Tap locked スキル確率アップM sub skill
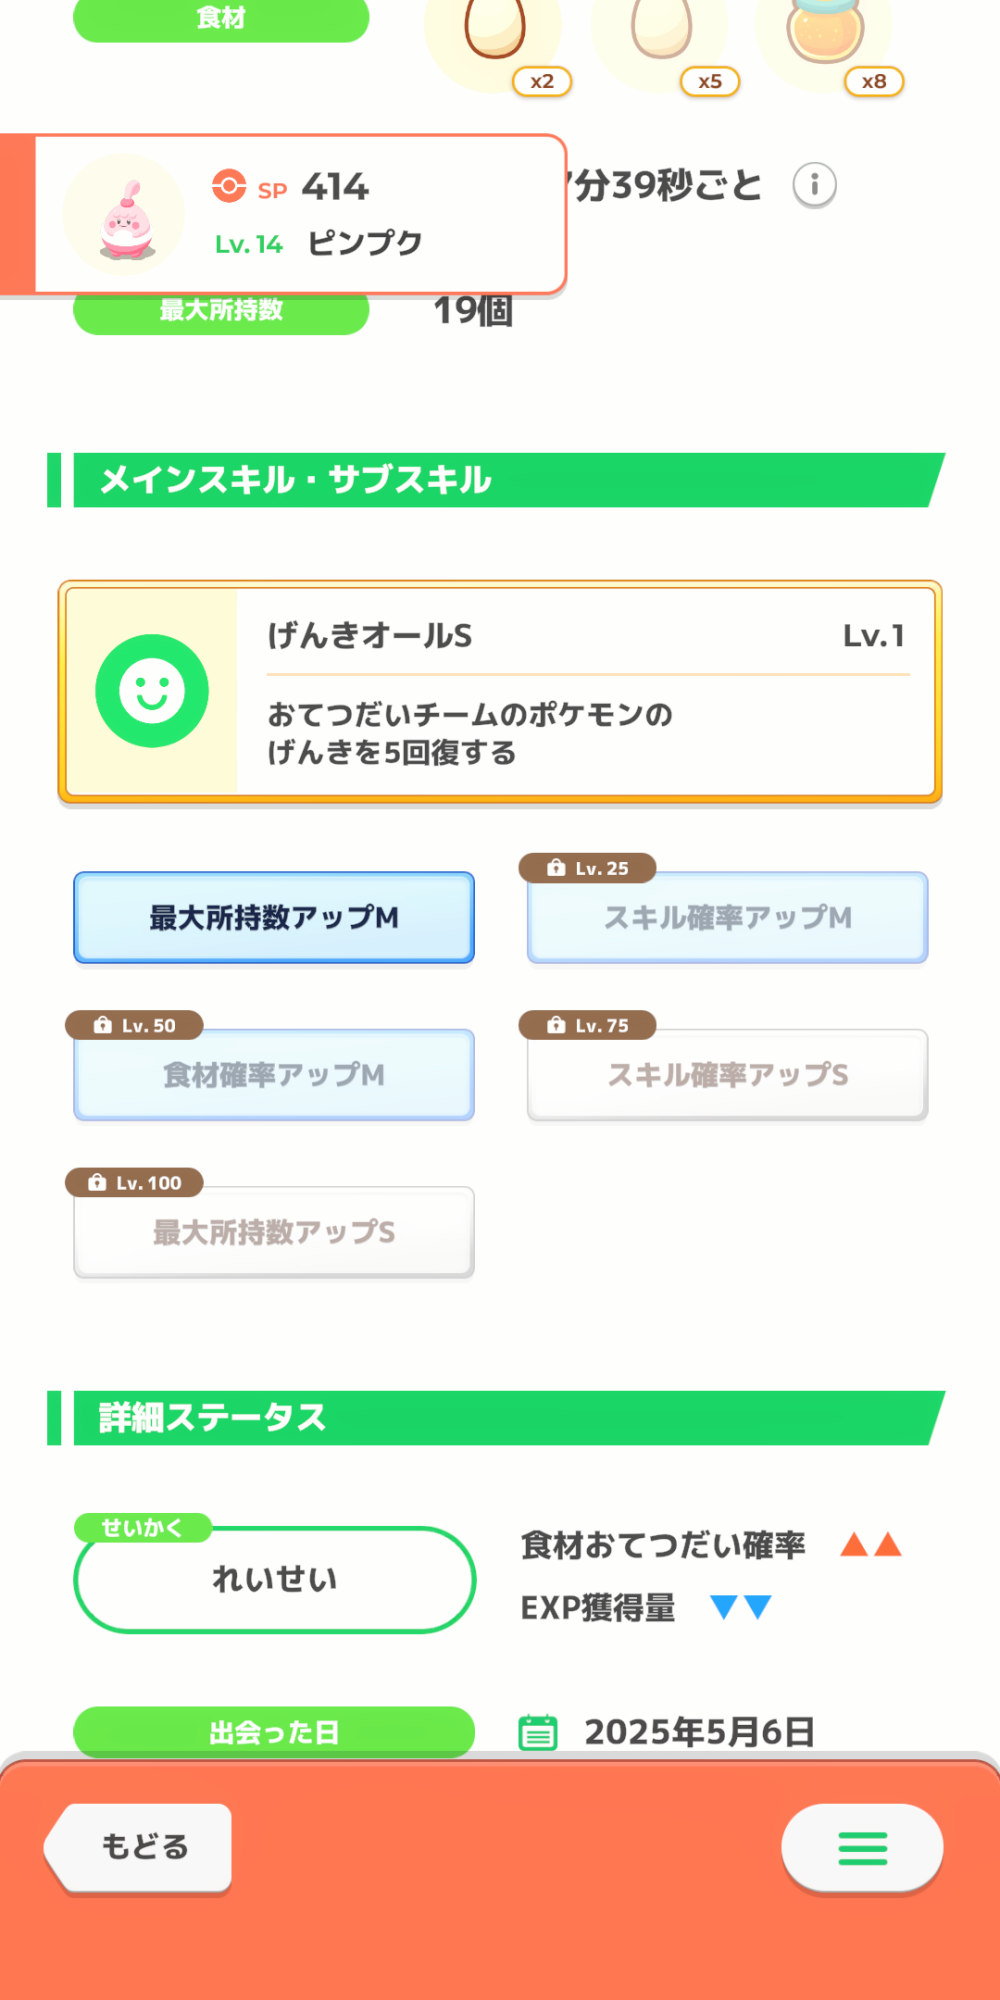Image resolution: width=1000 pixels, height=2000 pixels. click(727, 917)
